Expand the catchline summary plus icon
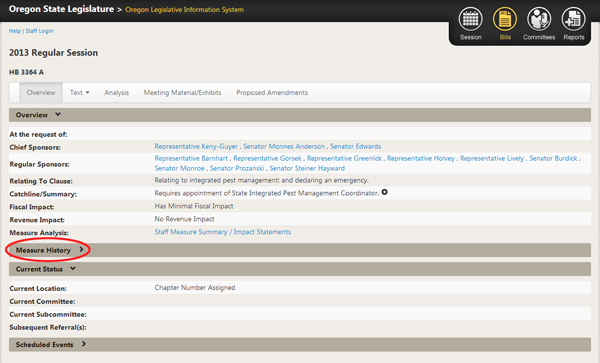The image size is (600, 363). click(385, 192)
